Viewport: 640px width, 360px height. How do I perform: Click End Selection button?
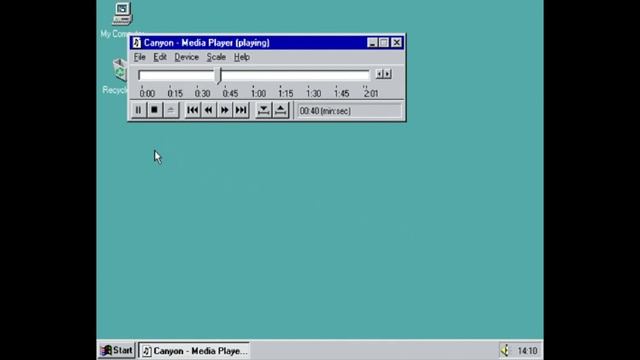[280, 110]
